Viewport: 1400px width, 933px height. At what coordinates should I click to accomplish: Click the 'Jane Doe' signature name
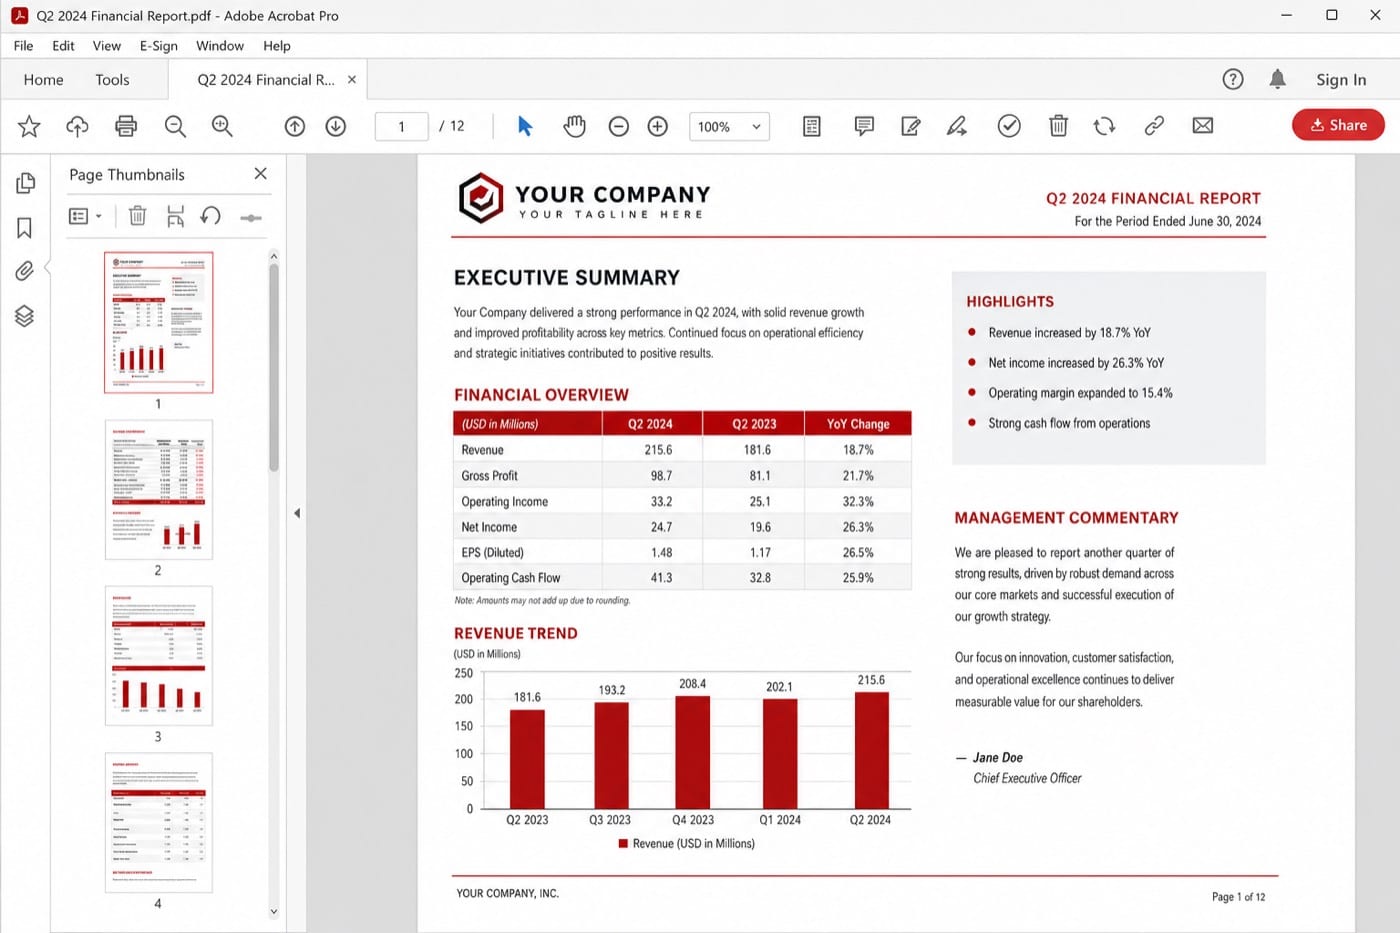[x=998, y=758]
